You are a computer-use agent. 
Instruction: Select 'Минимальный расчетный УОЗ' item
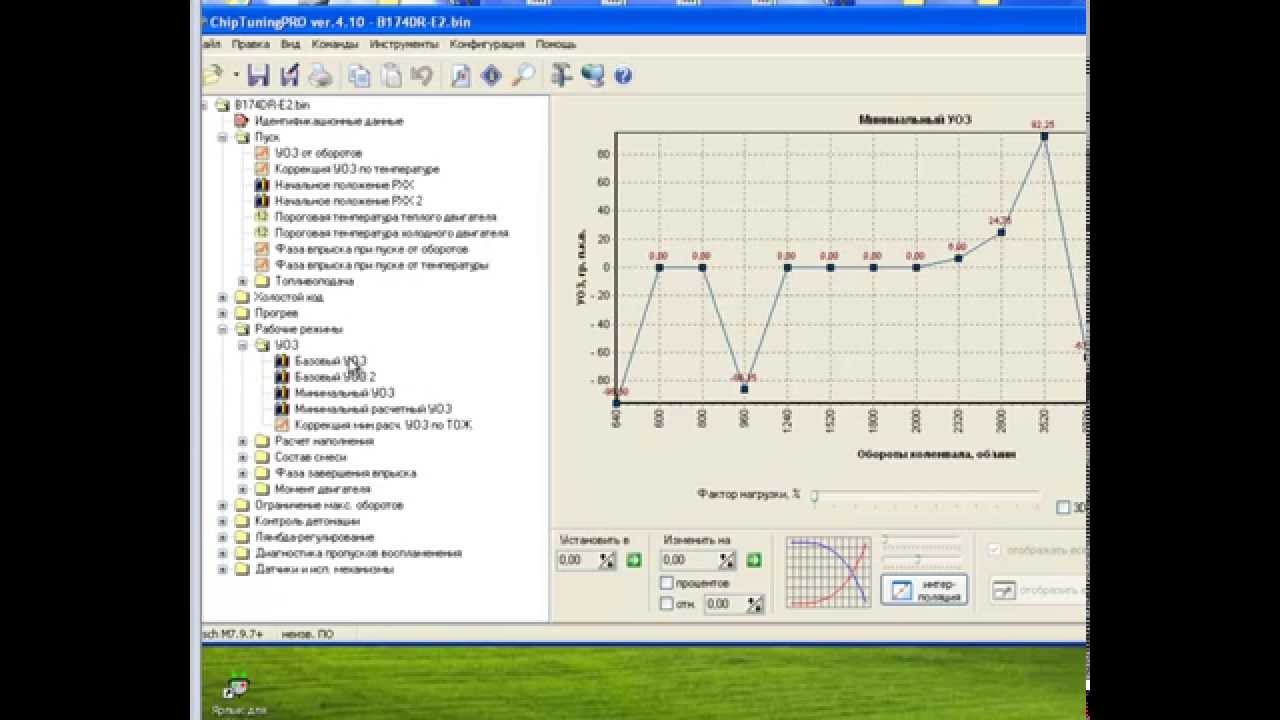tap(373, 409)
